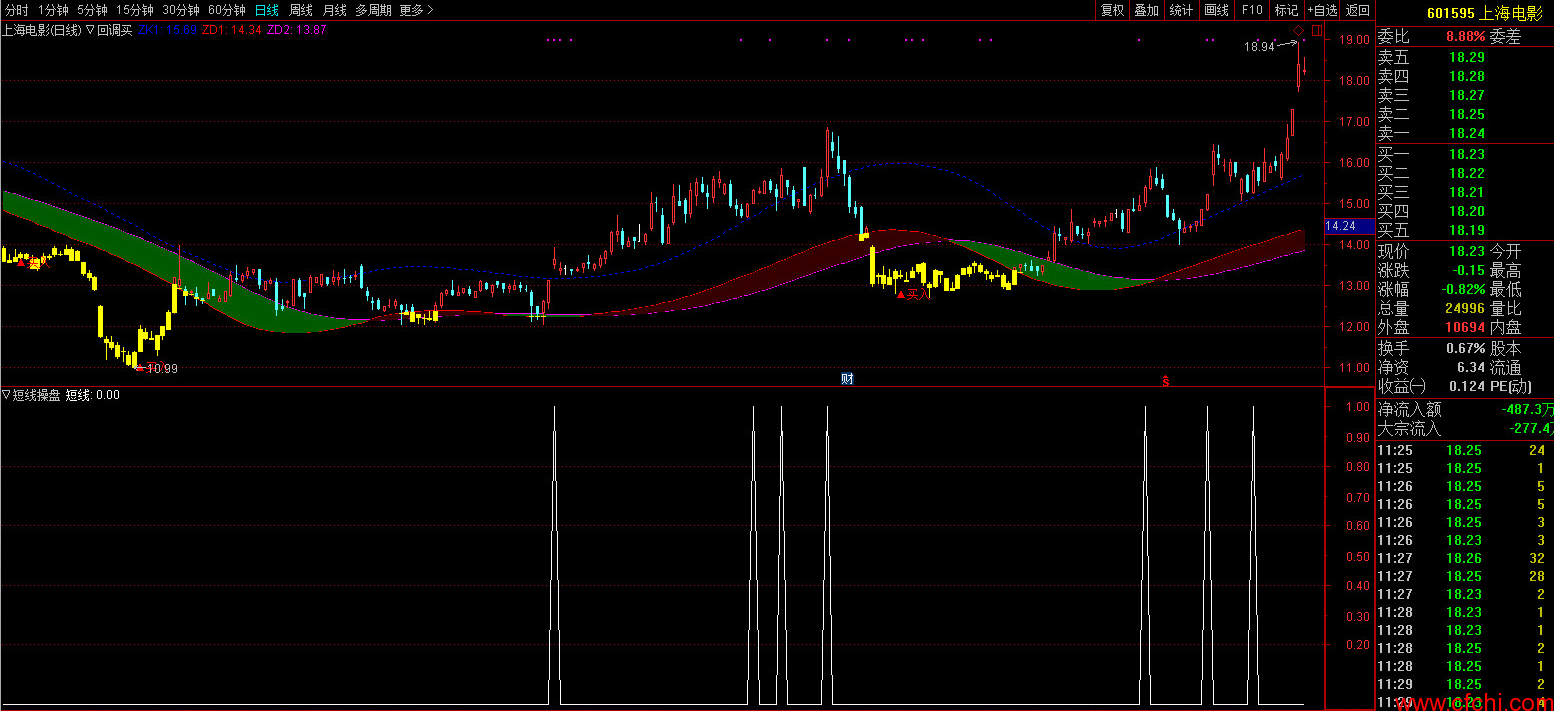
Task: Click the 卖三 price 18.27
Action: (x=1467, y=96)
